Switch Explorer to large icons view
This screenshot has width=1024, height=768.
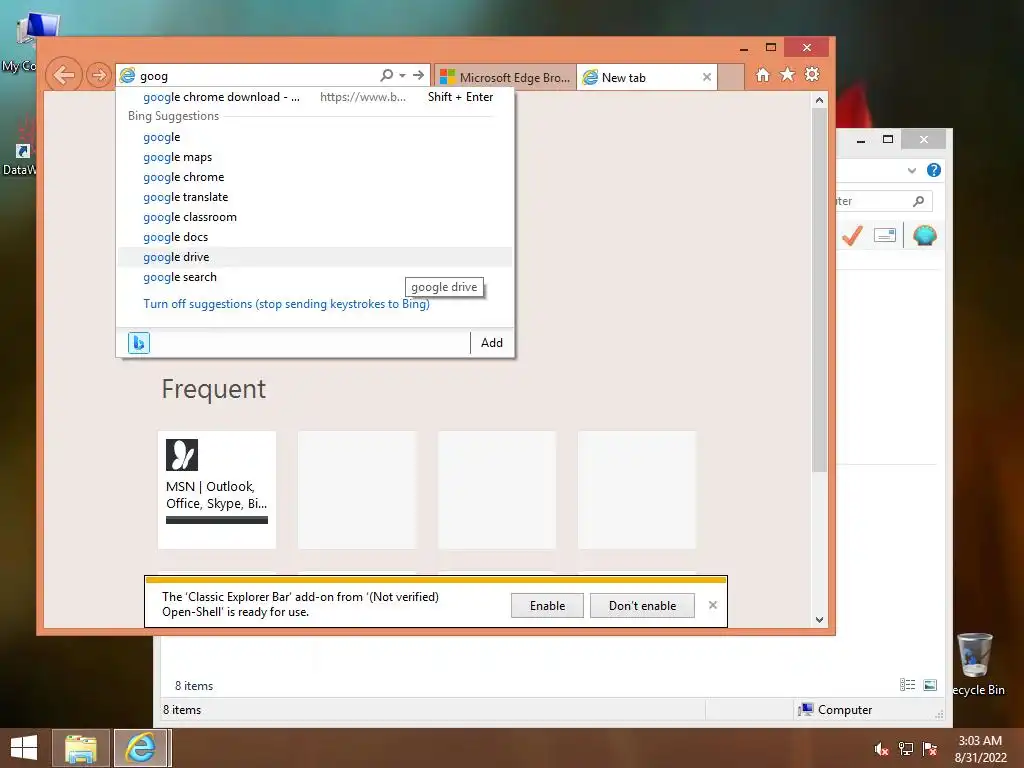click(x=930, y=684)
